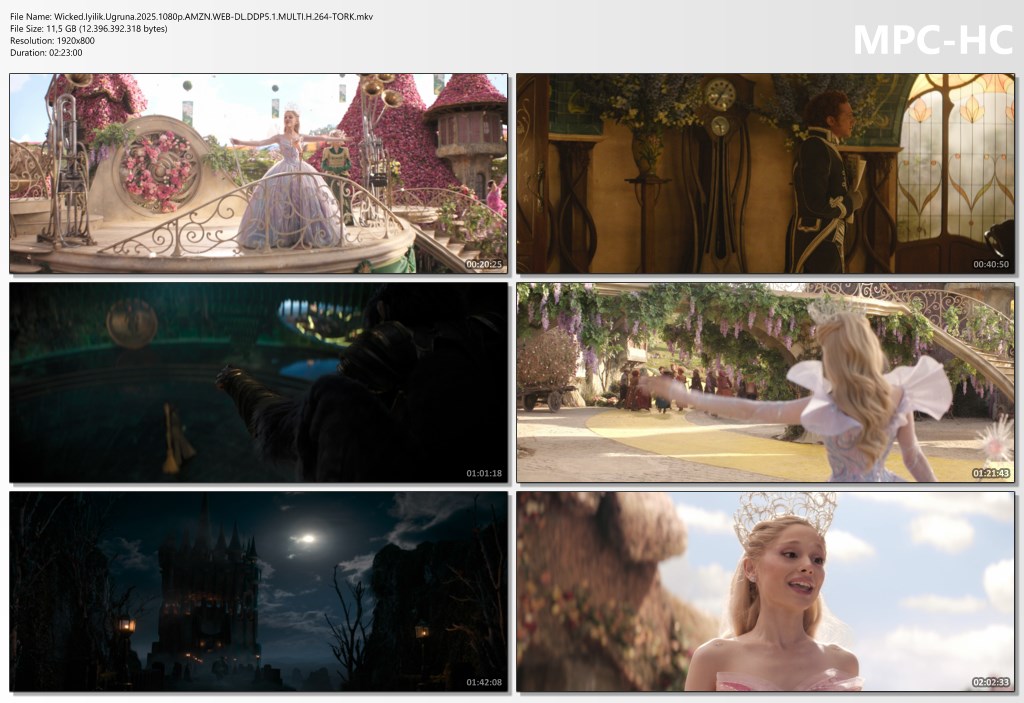Open the thumbnail of woman on balcony
This screenshot has height=703, width=1024.
pyautogui.click(x=258, y=173)
